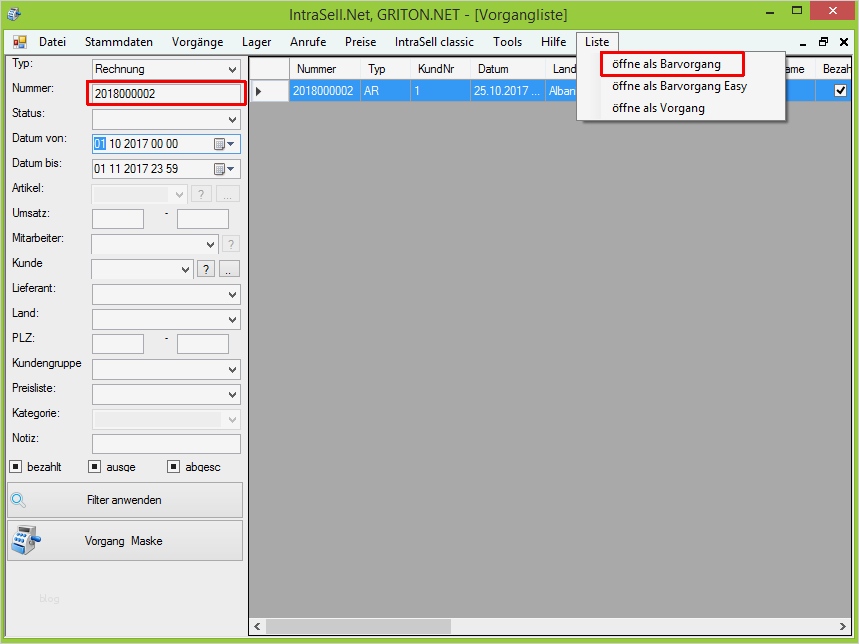Click the application icon in the menu bar

[20, 42]
